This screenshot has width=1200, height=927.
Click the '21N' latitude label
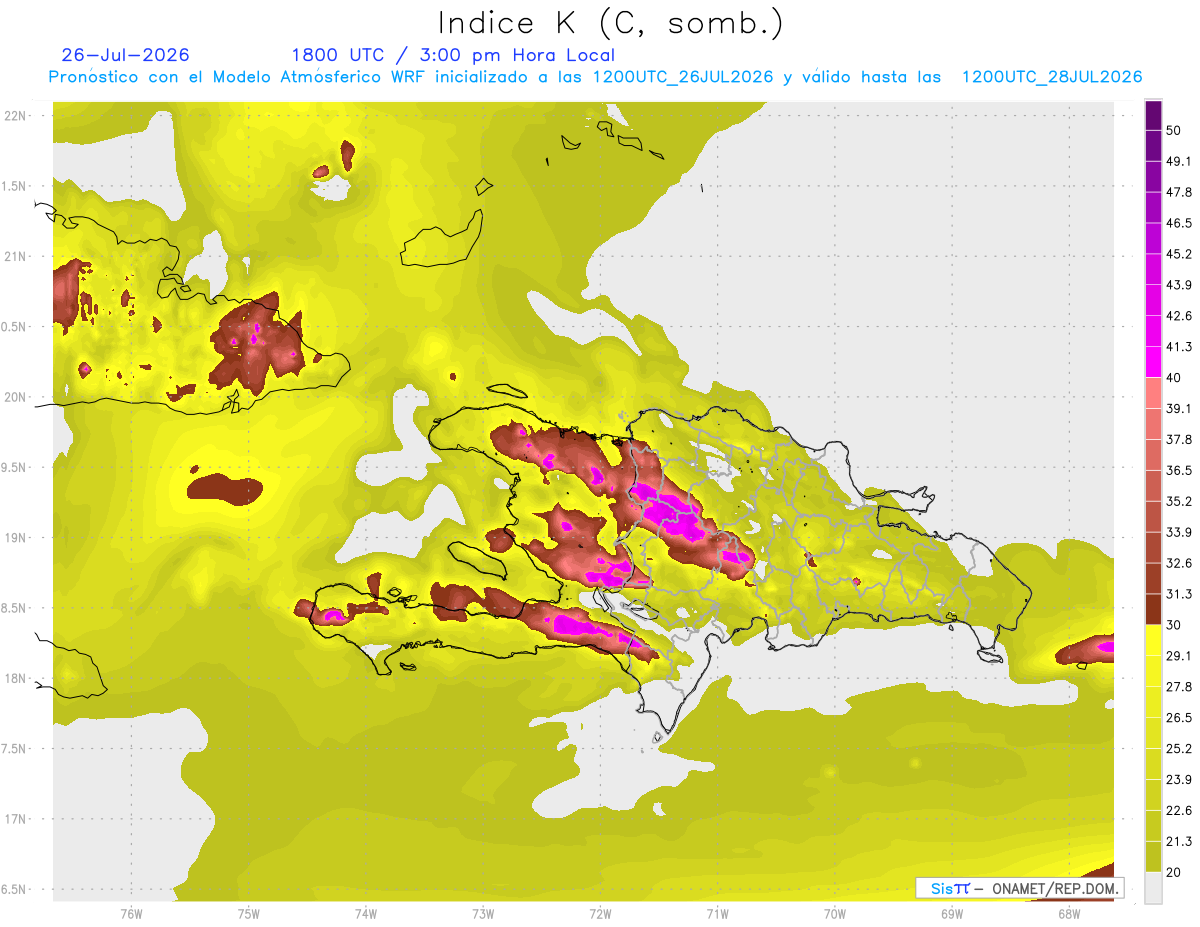coord(17,257)
